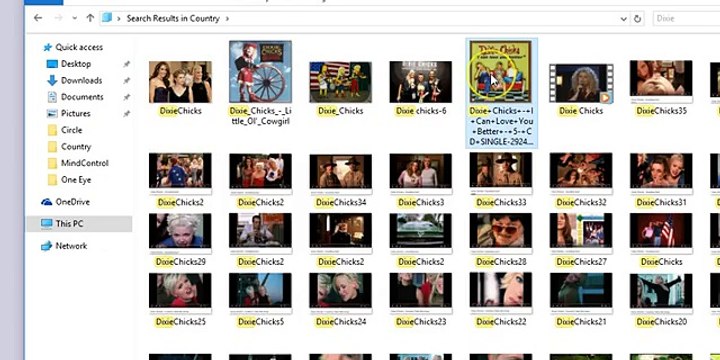This screenshot has width=720, height=360.
Task: Open the address bar history dropdown
Action: (x=623, y=19)
